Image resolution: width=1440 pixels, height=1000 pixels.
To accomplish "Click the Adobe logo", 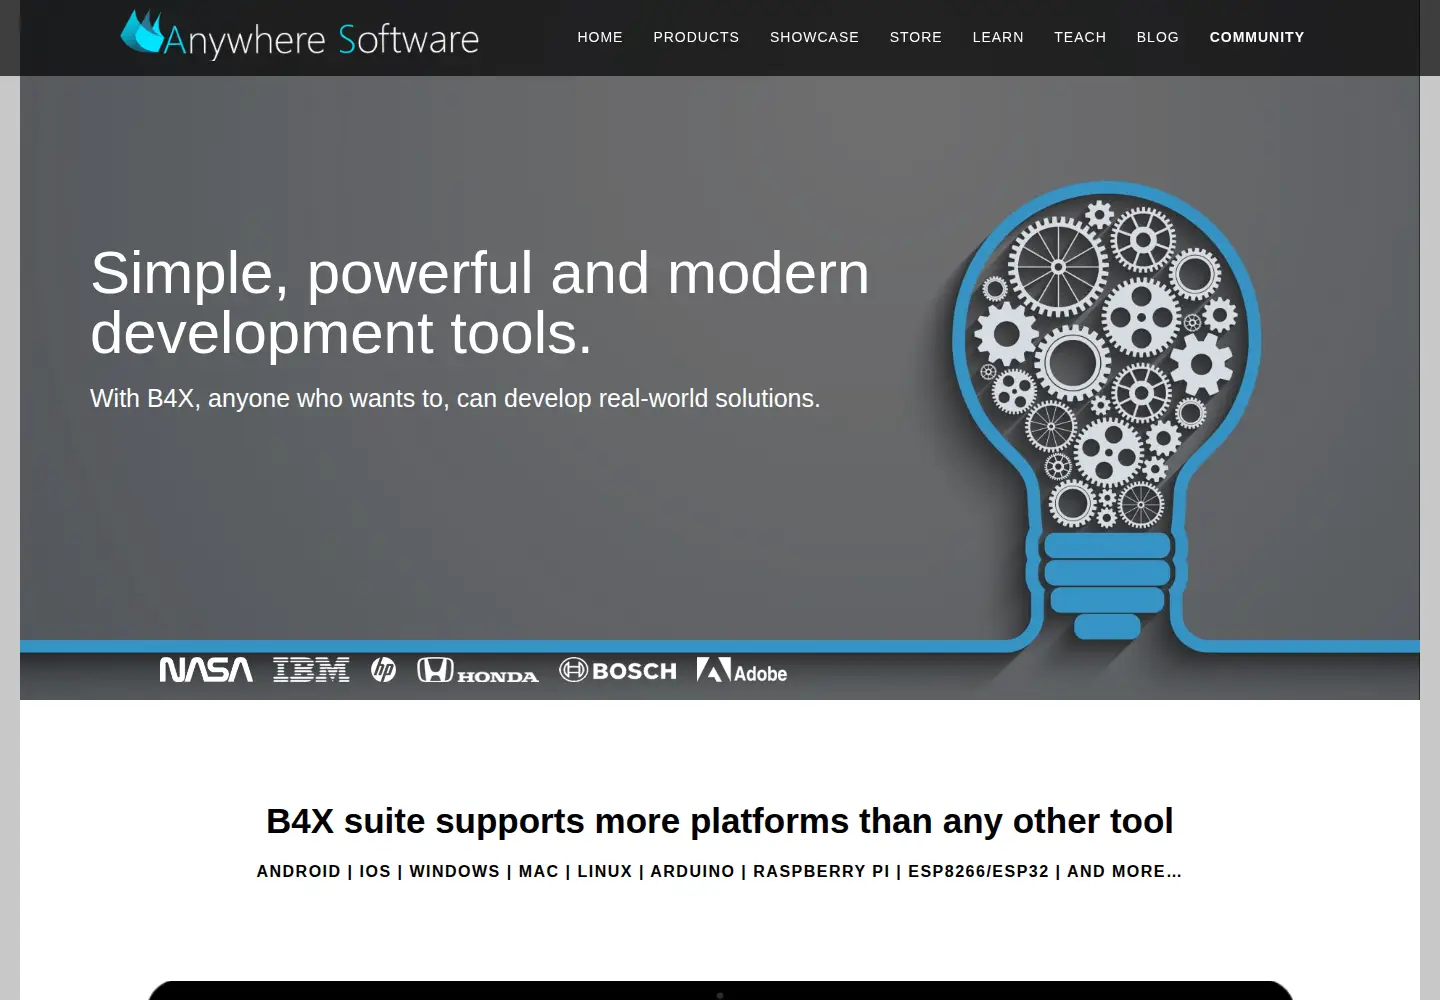I will 742,671.
